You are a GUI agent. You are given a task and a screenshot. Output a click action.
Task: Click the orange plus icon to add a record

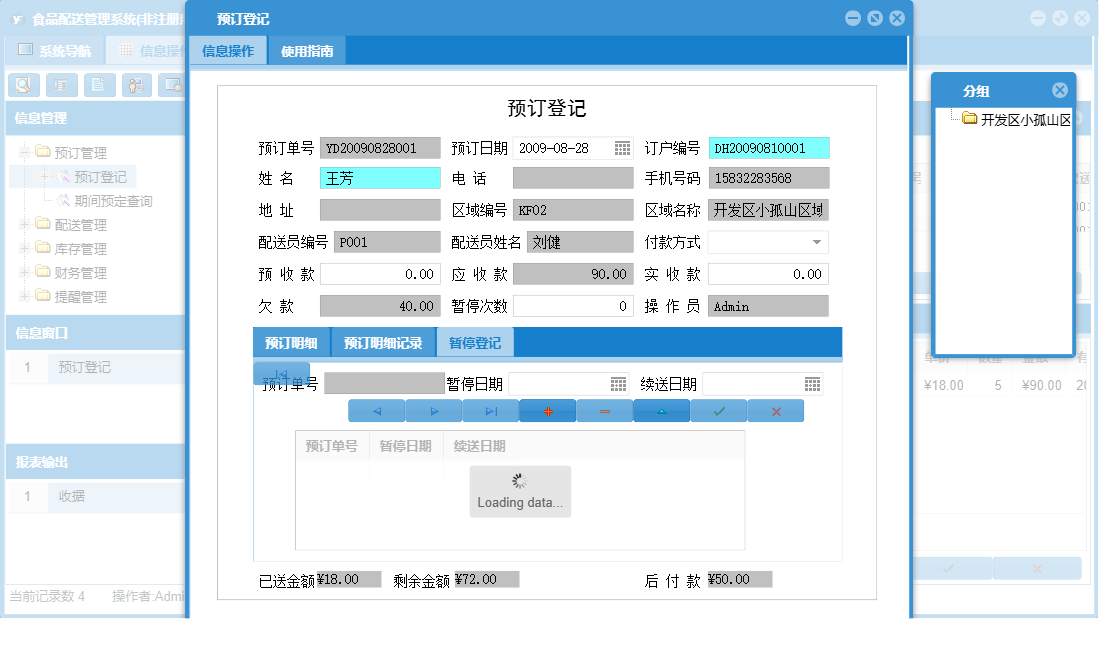point(547,410)
